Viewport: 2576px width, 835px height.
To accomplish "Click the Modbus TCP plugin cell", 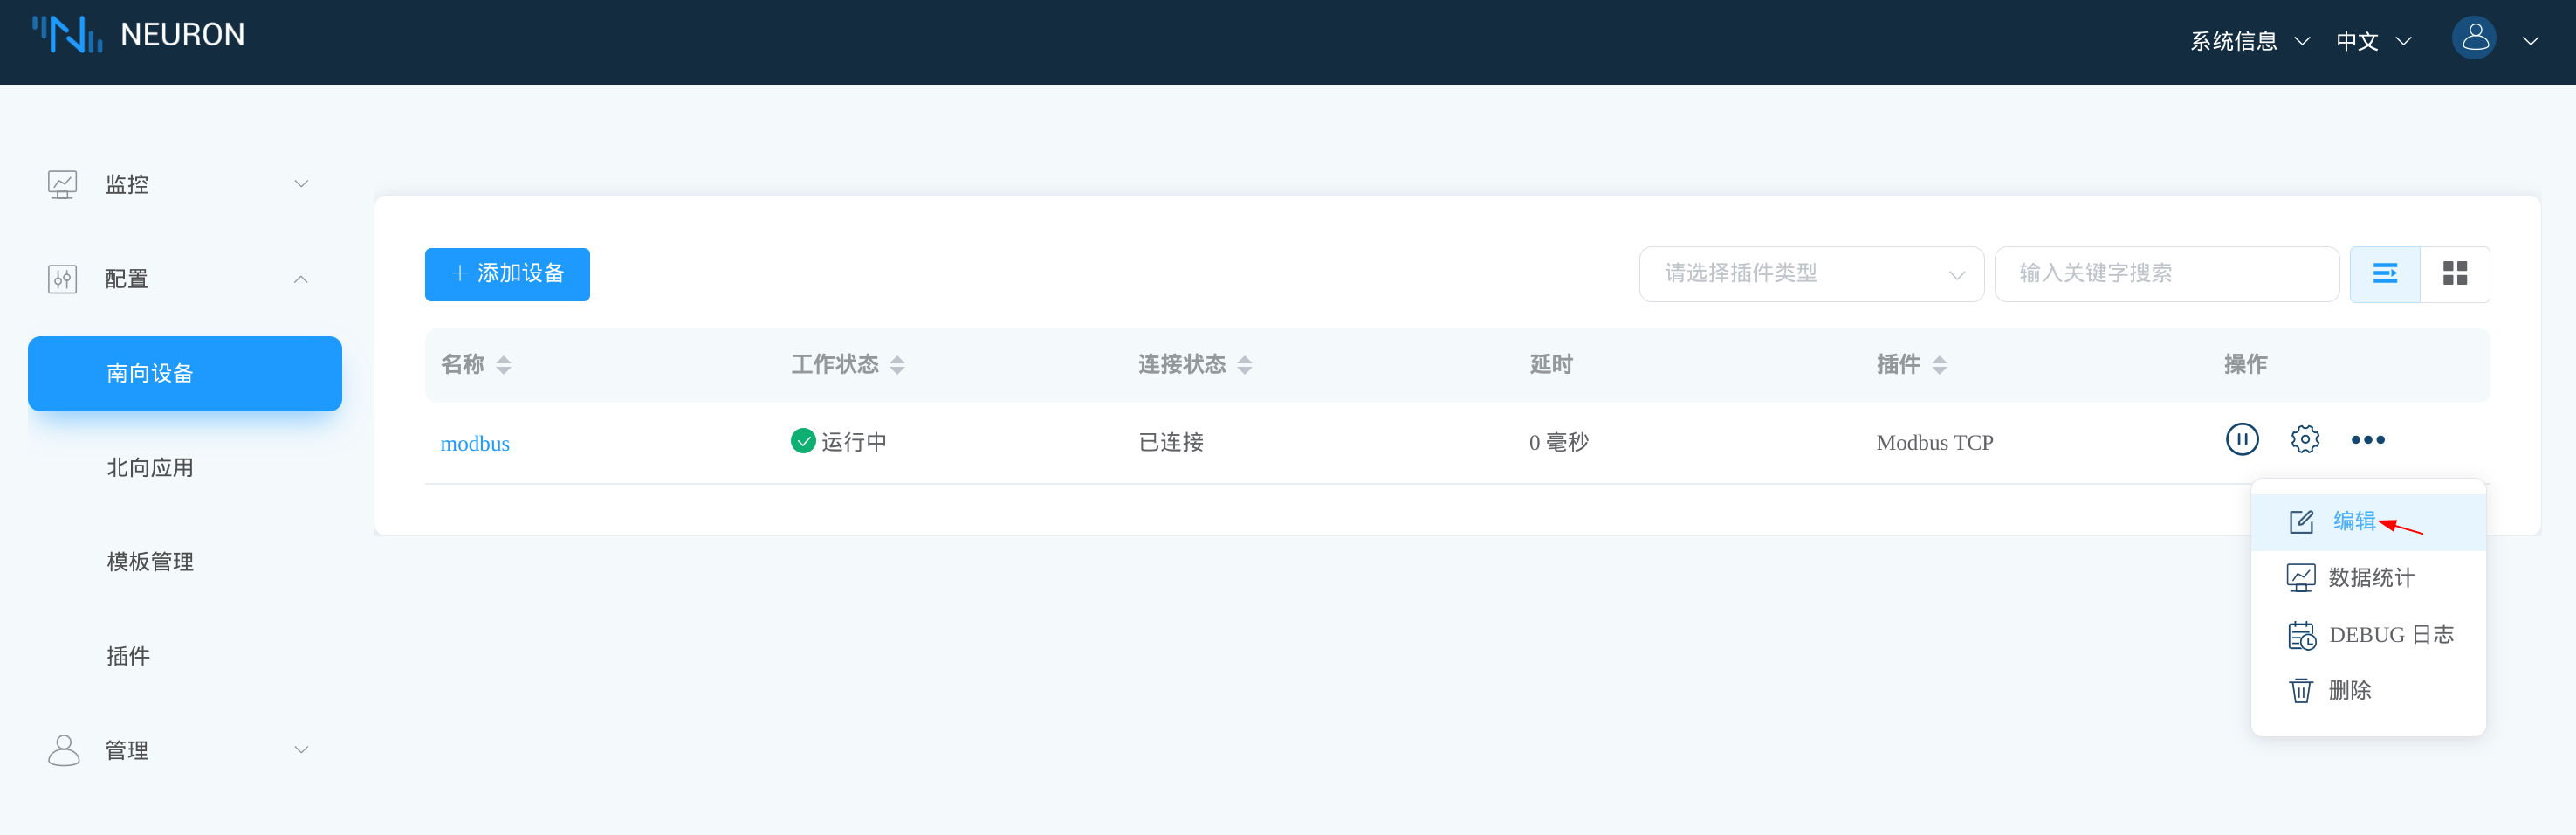I will pyautogui.click(x=1934, y=443).
